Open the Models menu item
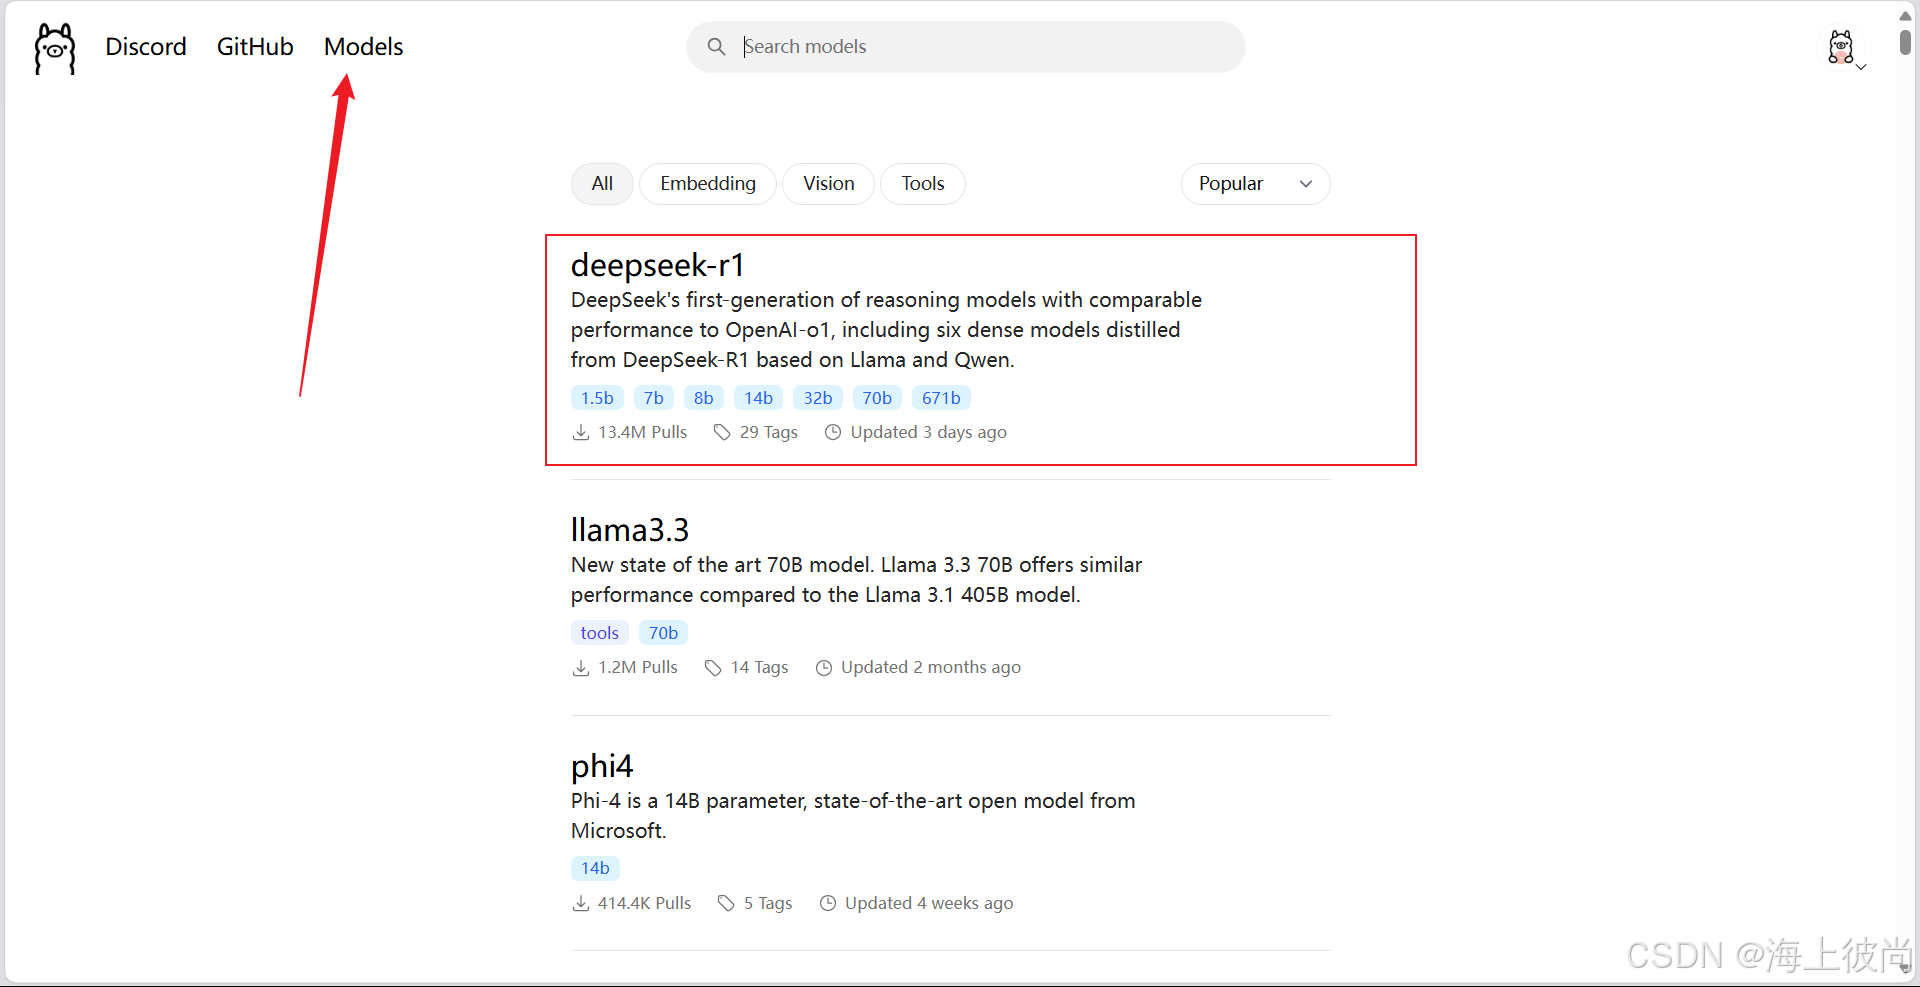Image resolution: width=1920 pixels, height=987 pixels. tap(362, 46)
